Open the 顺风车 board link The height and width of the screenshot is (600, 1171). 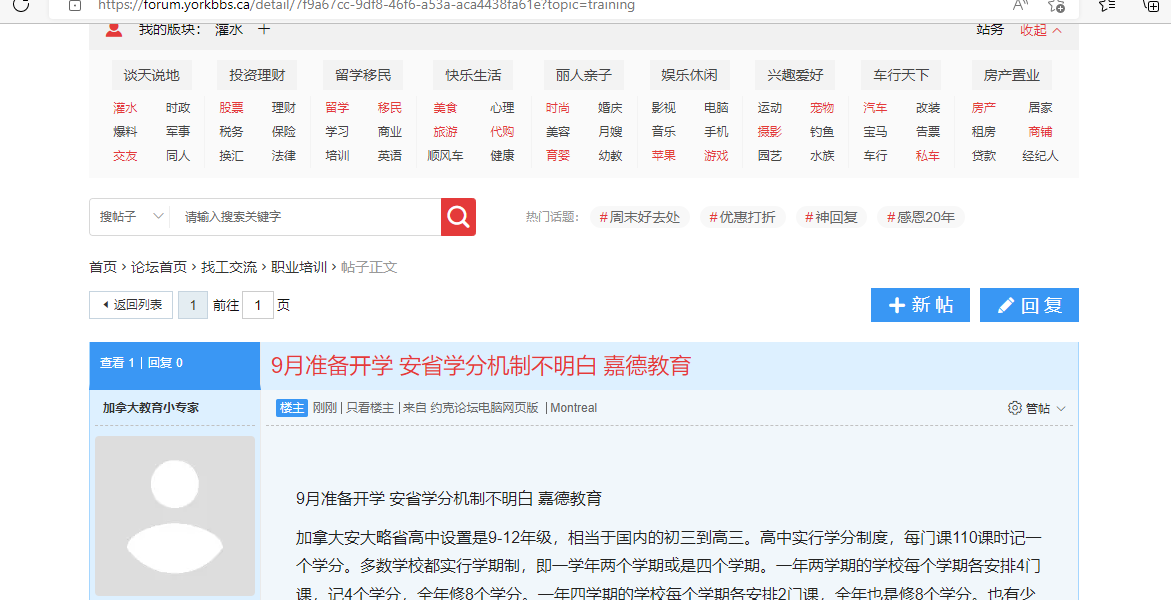tap(445, 156)
